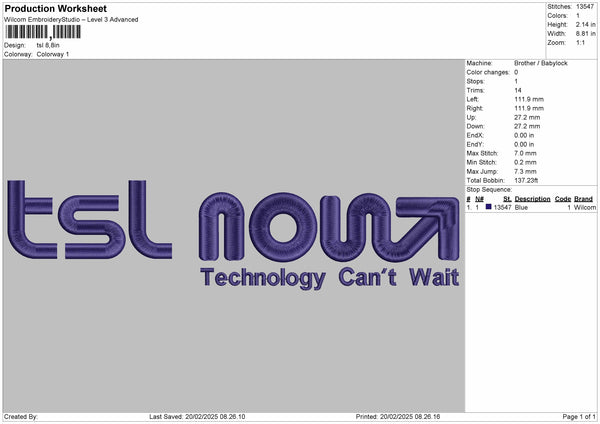Click the blue thread color swatch
This screenshot has height=424, width=600.
pos(489,207)
